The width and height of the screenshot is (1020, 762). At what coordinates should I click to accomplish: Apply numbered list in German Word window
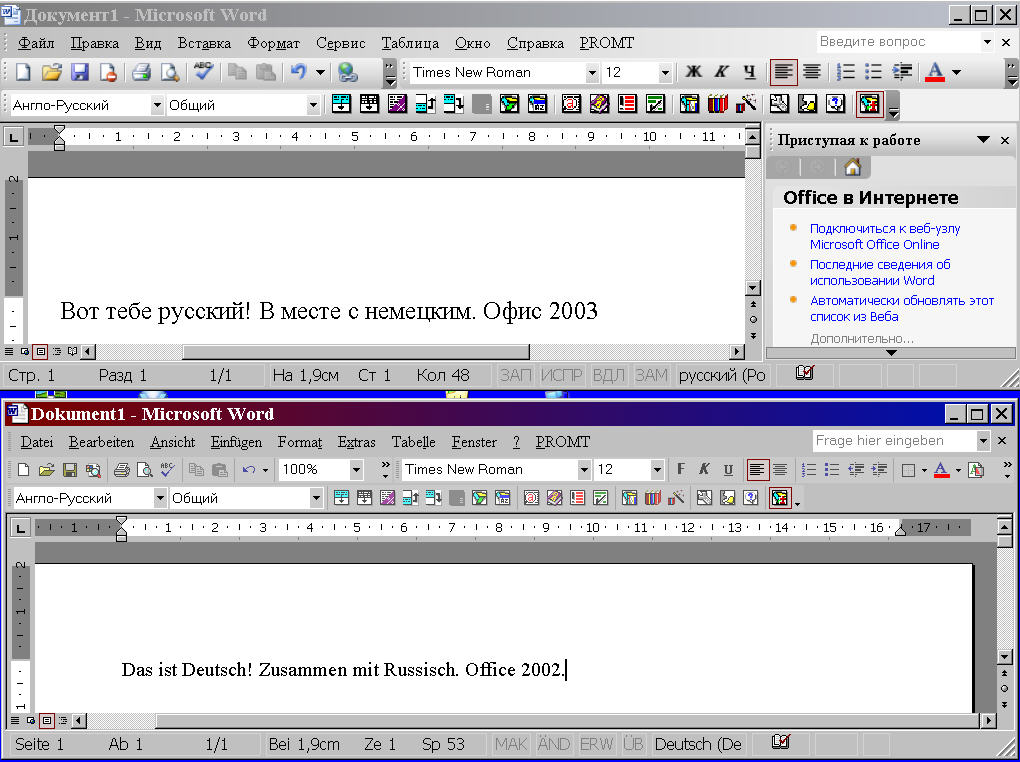tap(809, 470)
